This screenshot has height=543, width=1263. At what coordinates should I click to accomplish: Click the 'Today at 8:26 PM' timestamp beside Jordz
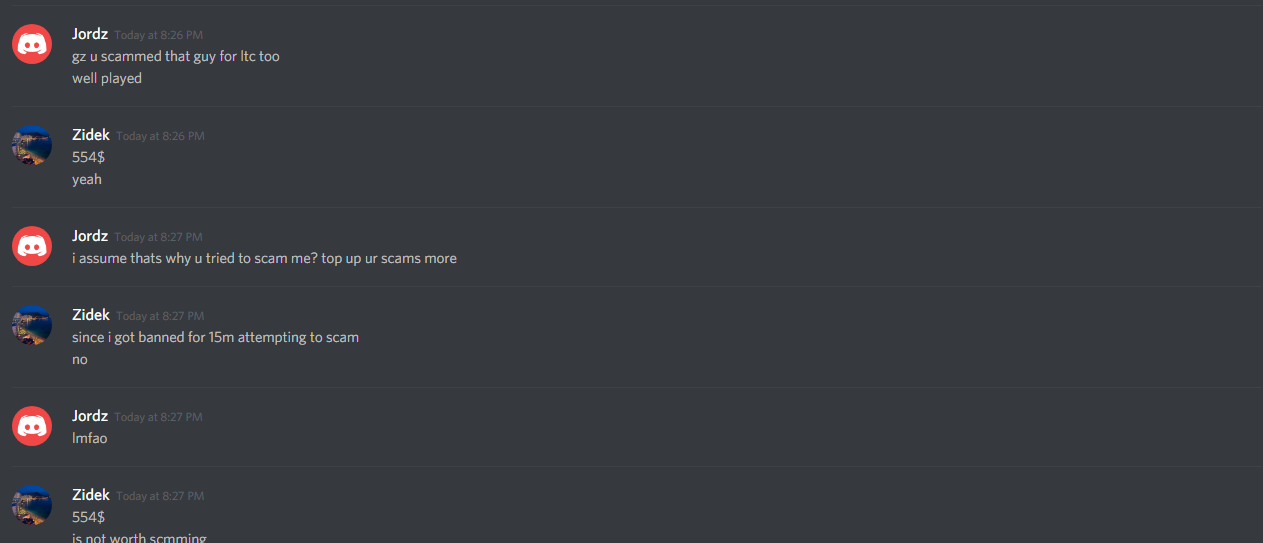click(x=158, y=35)
